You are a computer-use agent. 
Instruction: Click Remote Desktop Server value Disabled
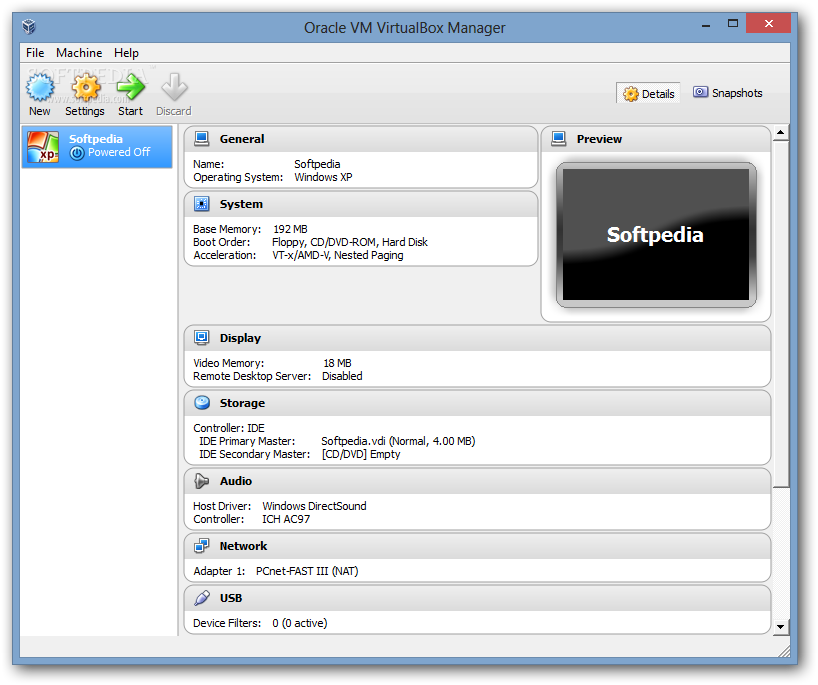(x=342, y=376)
